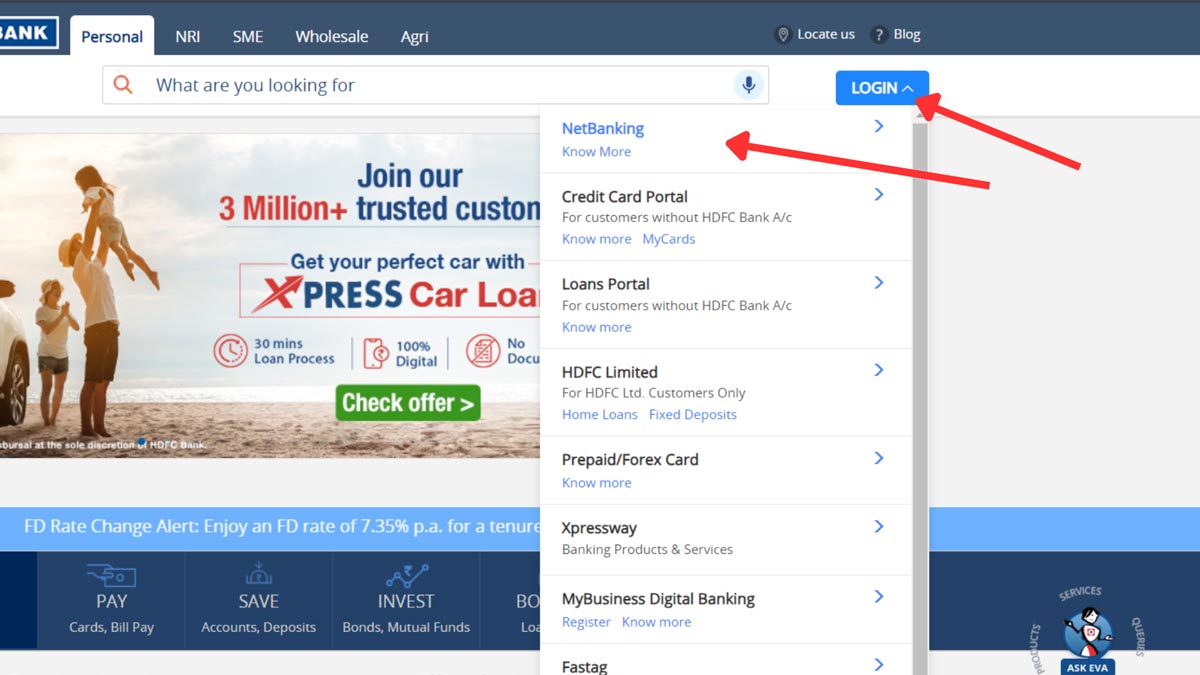The width and height of the screenshot is (1200, 675).
Task: Select the PAY cards icon
Action: (111, 577)
